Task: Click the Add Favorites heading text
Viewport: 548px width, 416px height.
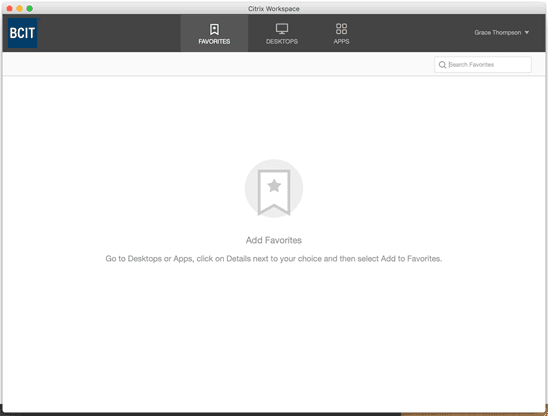Action: pyautogui.click(x=274, y=240)
